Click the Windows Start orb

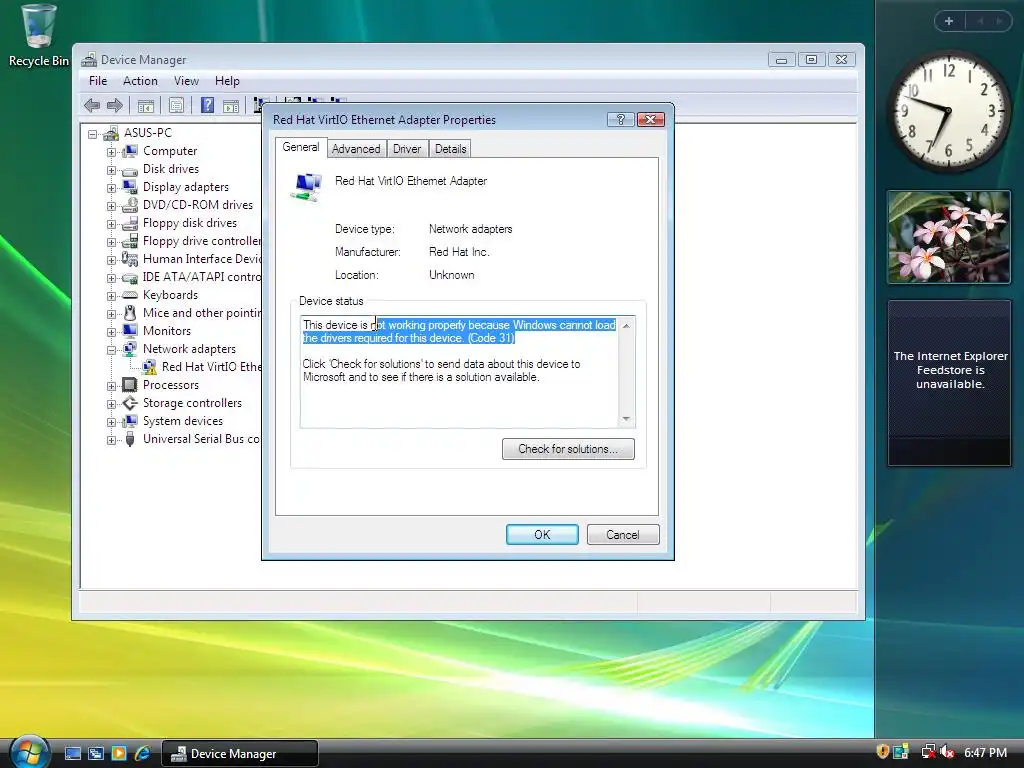point(28,752)
